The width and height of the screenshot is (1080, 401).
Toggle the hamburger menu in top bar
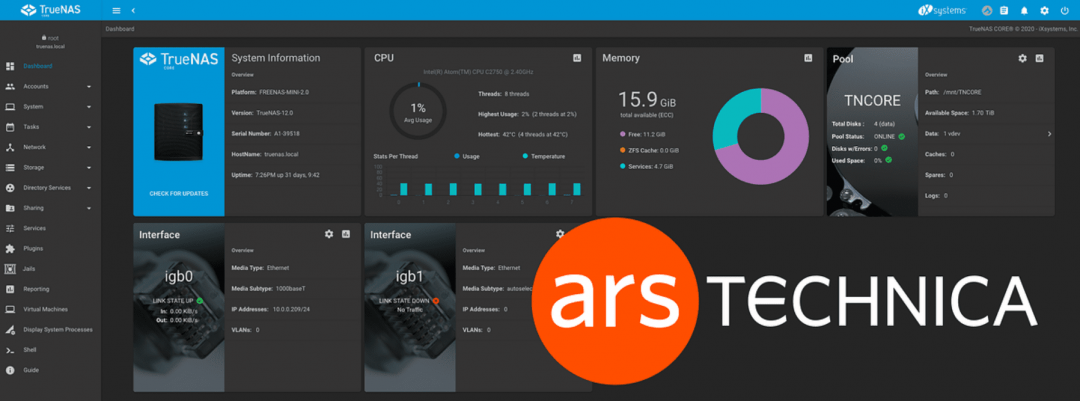pos(116,10)
